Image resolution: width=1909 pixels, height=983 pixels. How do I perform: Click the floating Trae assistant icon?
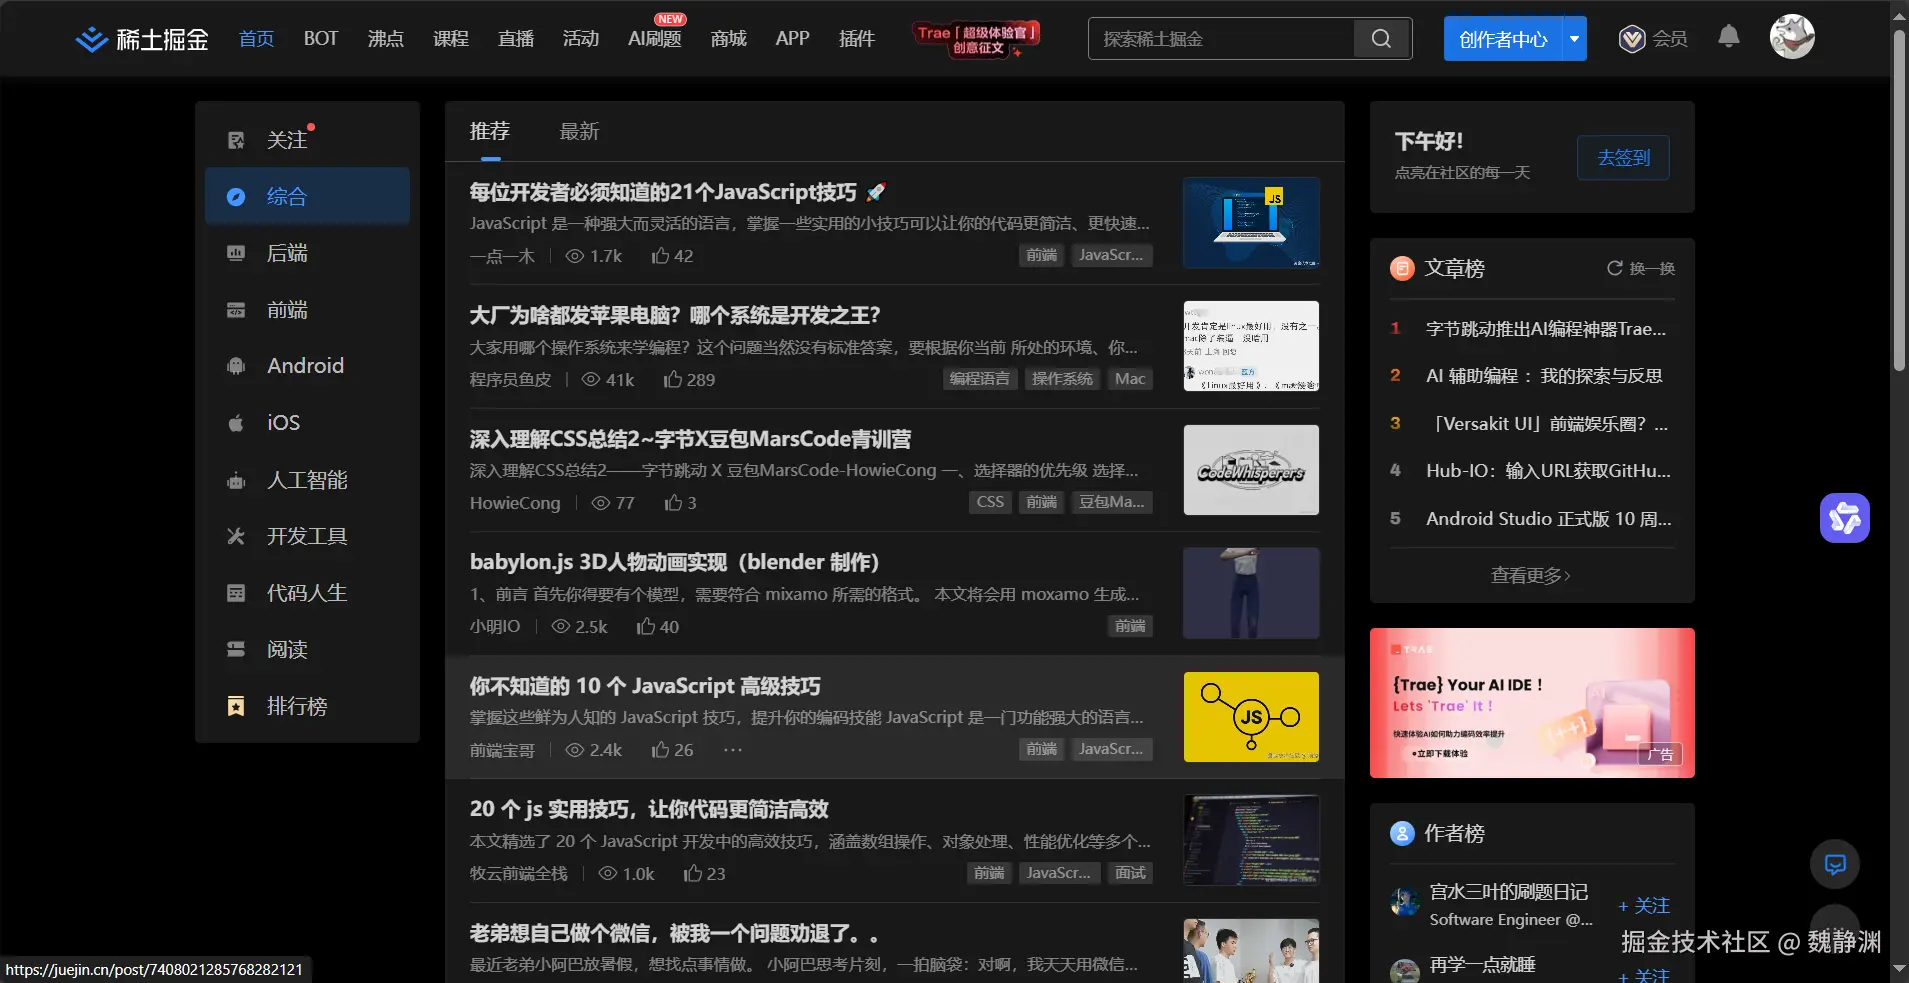coord(1844,518)
